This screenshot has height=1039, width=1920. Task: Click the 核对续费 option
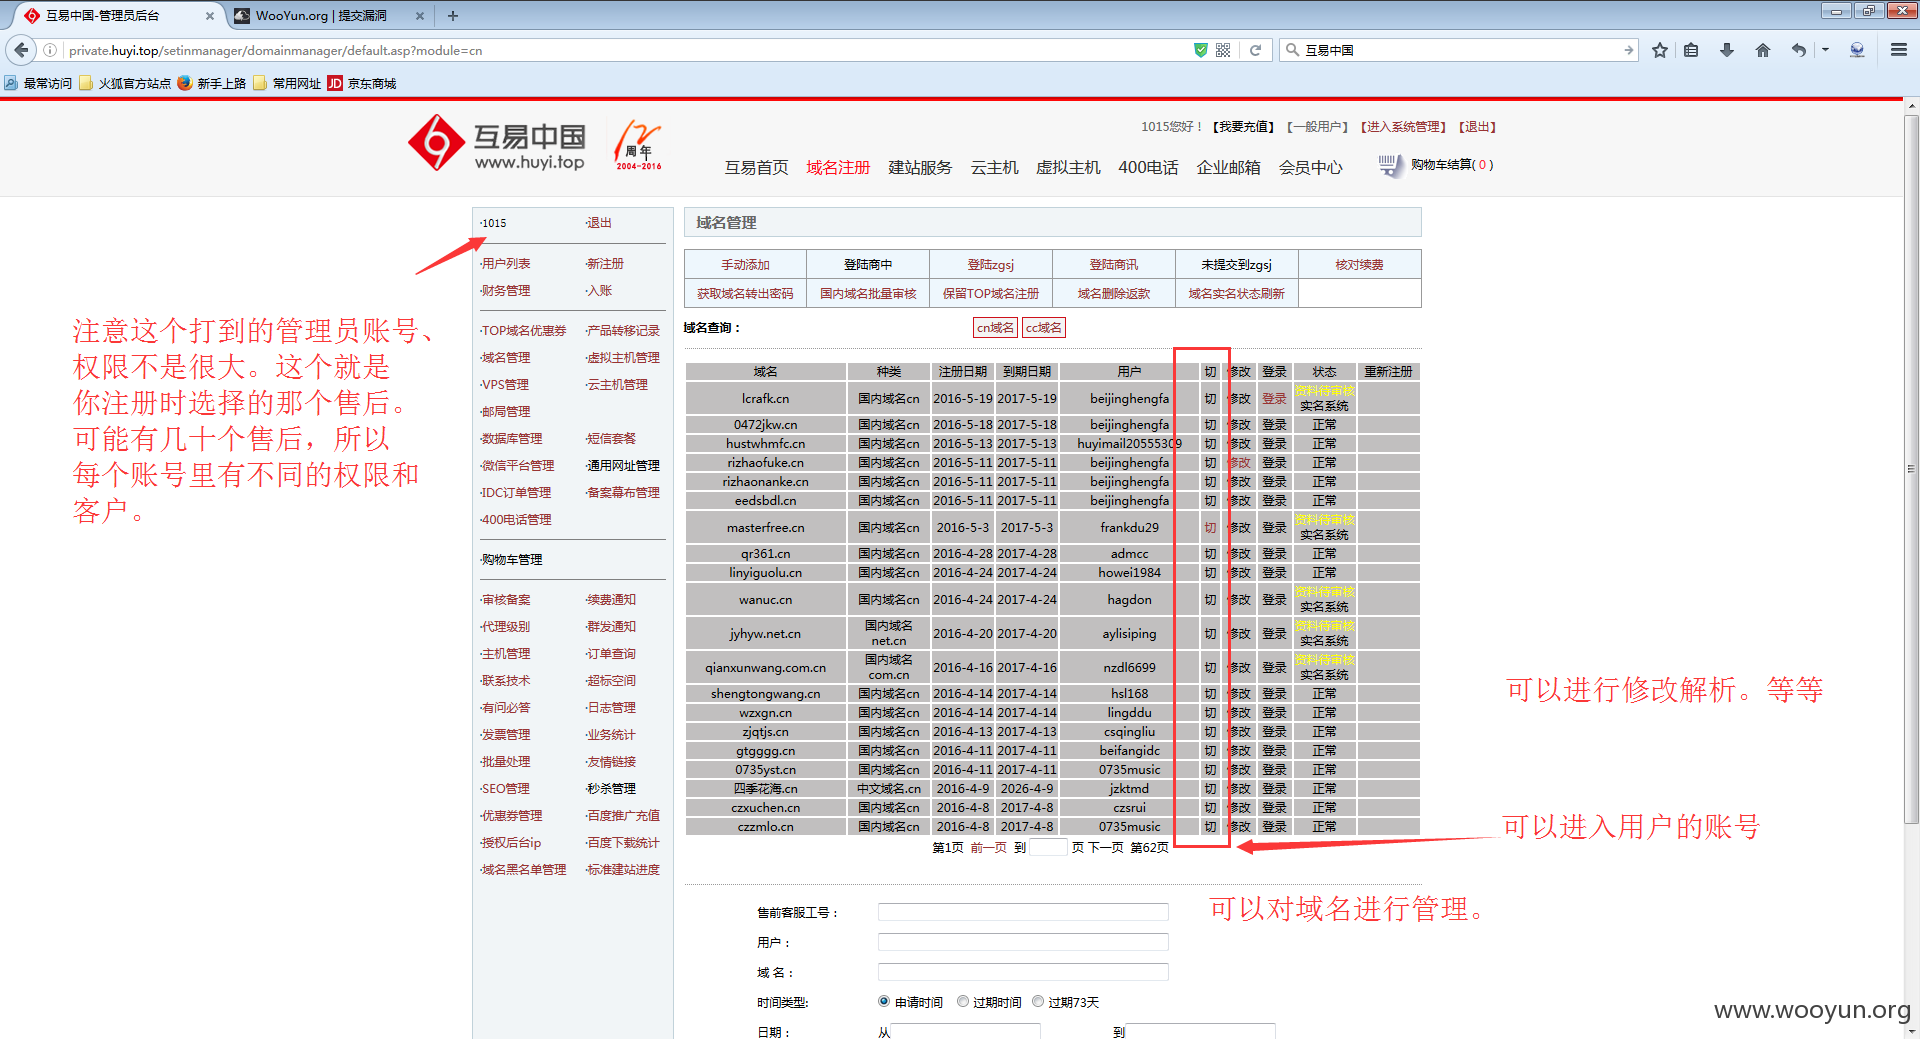coord(1359,264)
